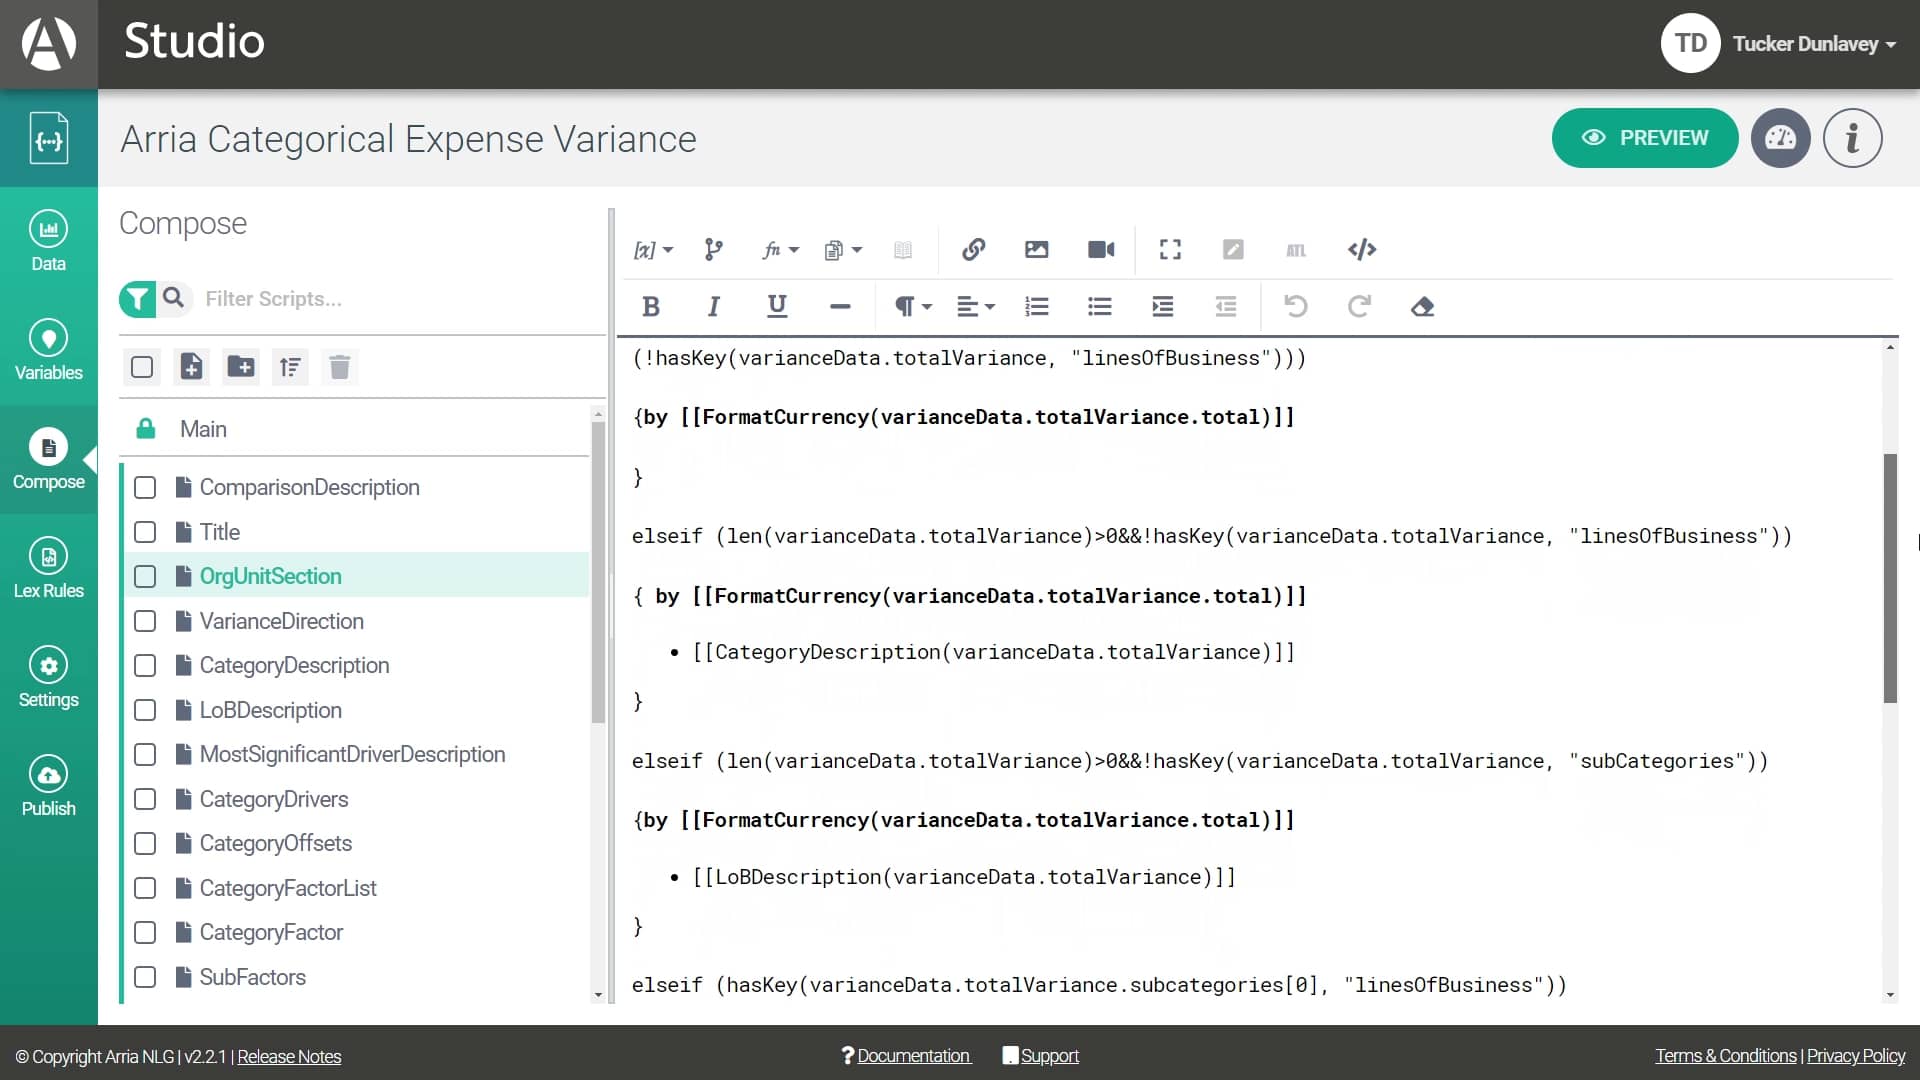This screenshot has width=1920, height=1080.
Task: Open the Release Notes link
Action: [x=289, y=1057]
